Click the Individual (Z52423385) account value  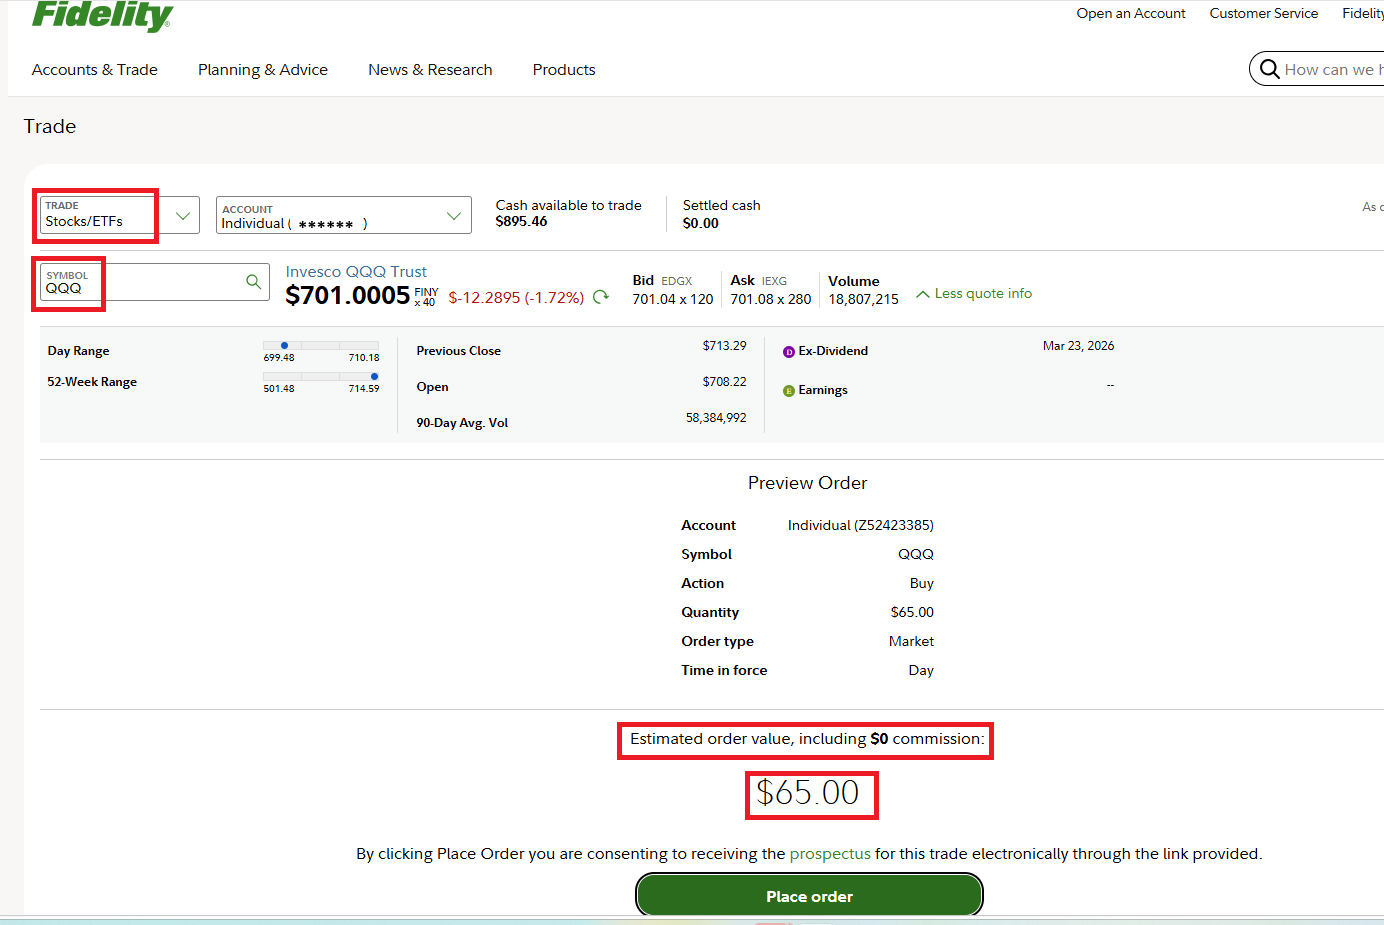[861, 525]
